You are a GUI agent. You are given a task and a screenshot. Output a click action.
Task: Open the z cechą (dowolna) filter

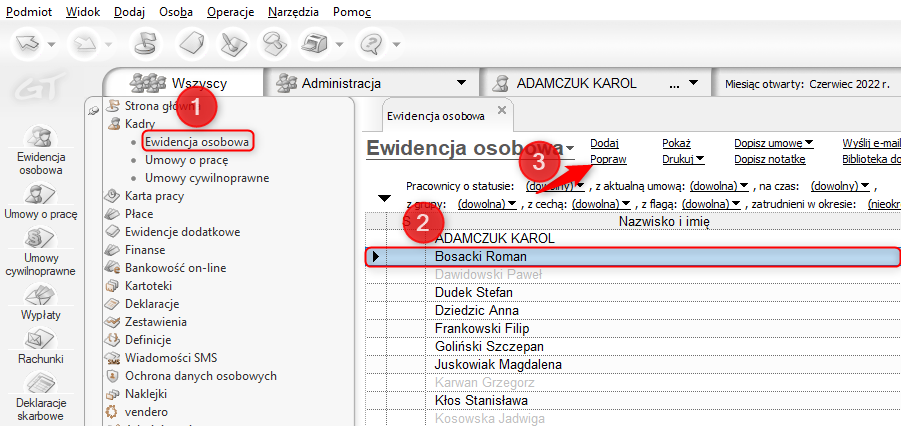[602, 204]
